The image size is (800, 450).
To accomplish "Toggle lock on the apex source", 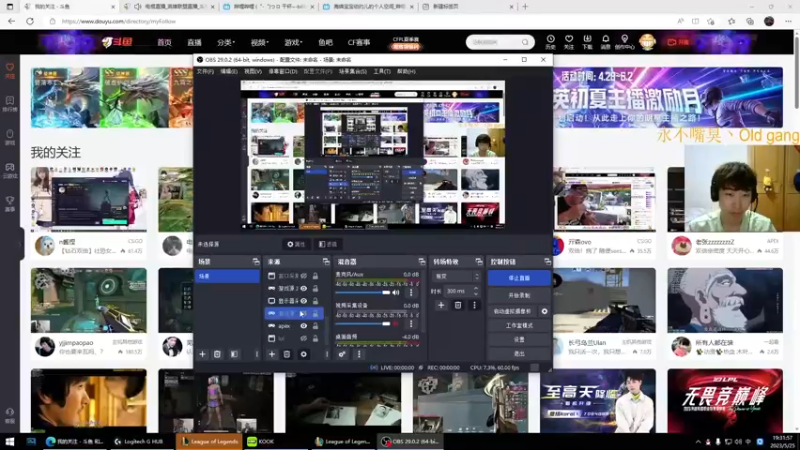I will 315,326.
